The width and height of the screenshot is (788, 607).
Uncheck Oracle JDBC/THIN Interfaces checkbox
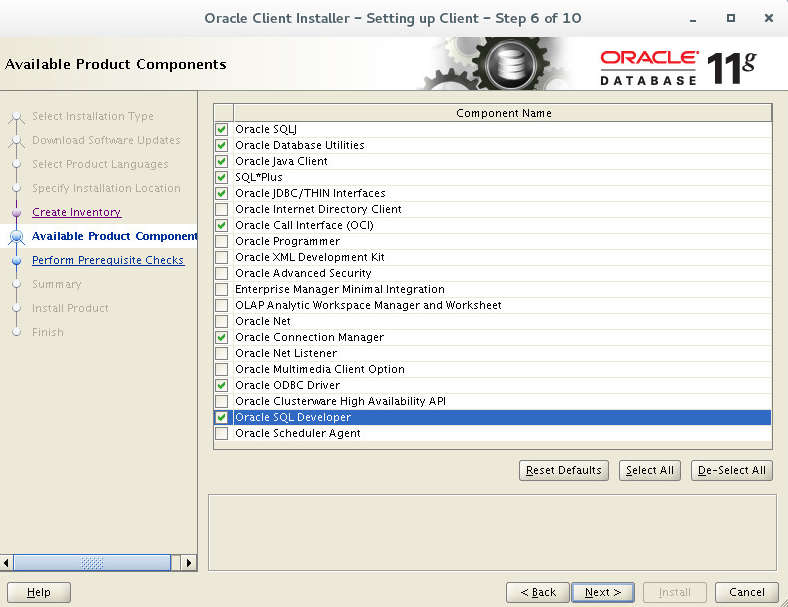[222, 193]
